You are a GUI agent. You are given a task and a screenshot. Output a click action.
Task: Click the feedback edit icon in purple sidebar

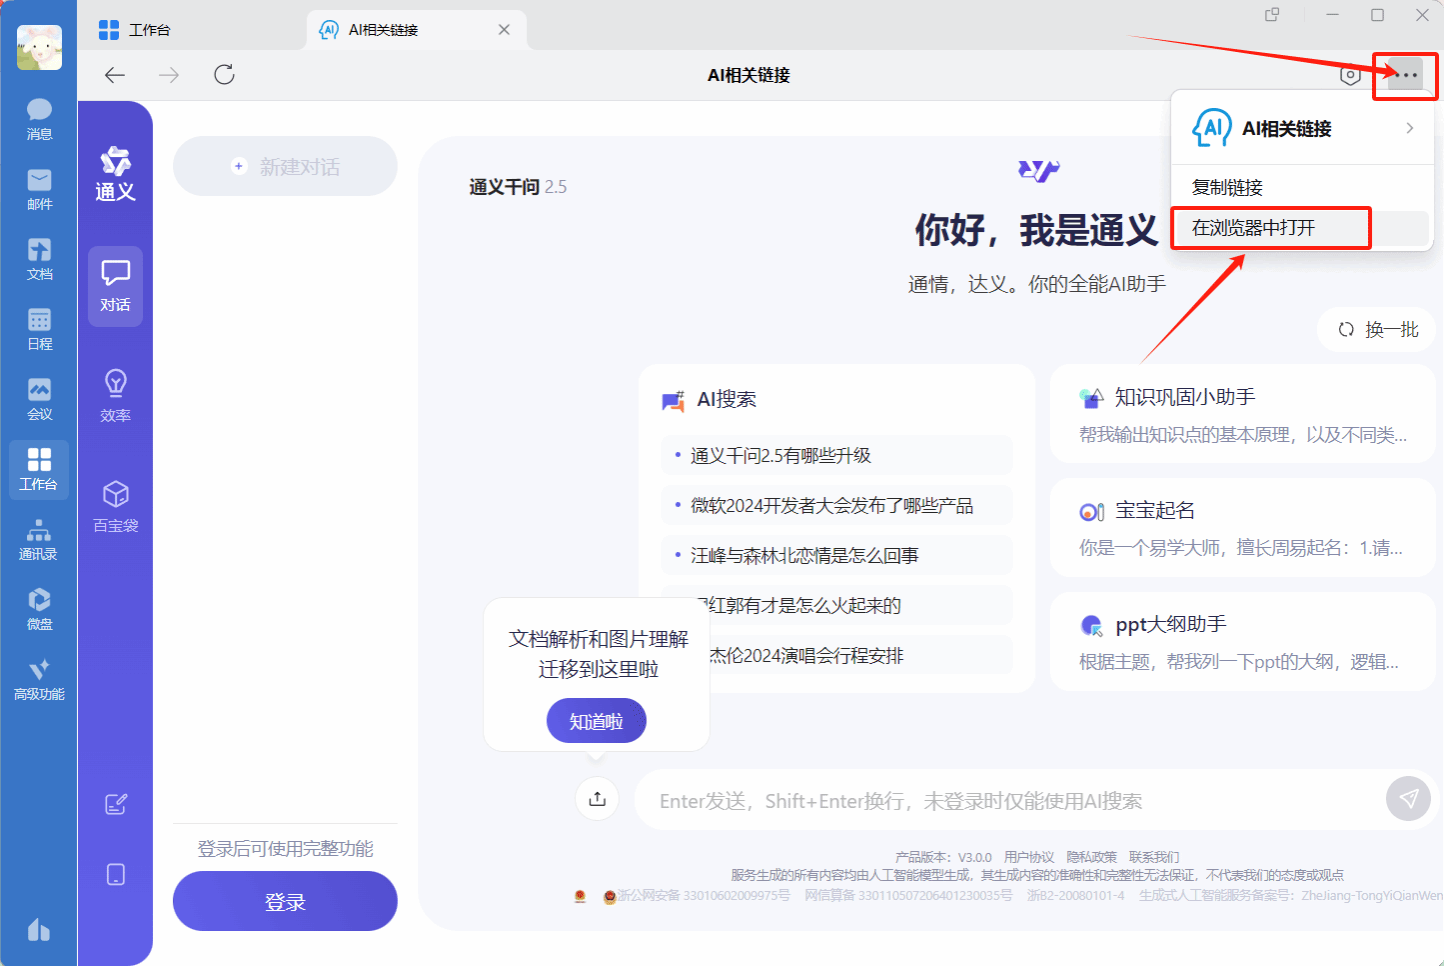click(x=116, y=804)
